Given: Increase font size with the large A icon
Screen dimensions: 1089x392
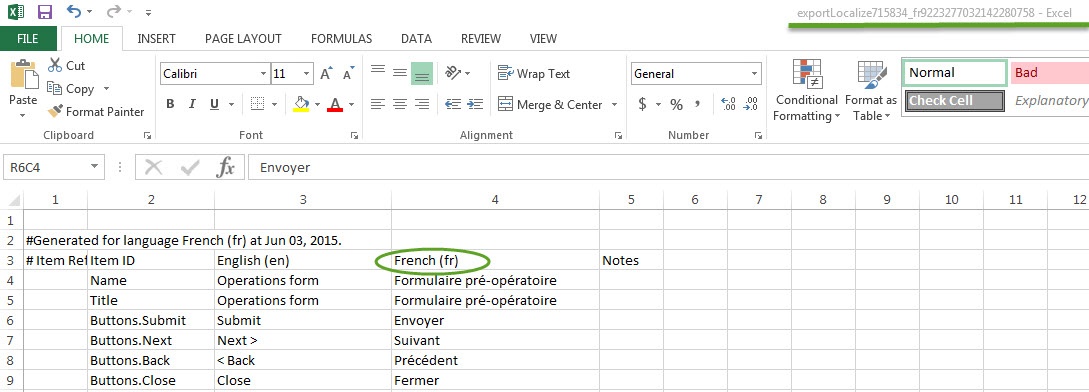Looking at the screenshot, I should click(326, 74).
